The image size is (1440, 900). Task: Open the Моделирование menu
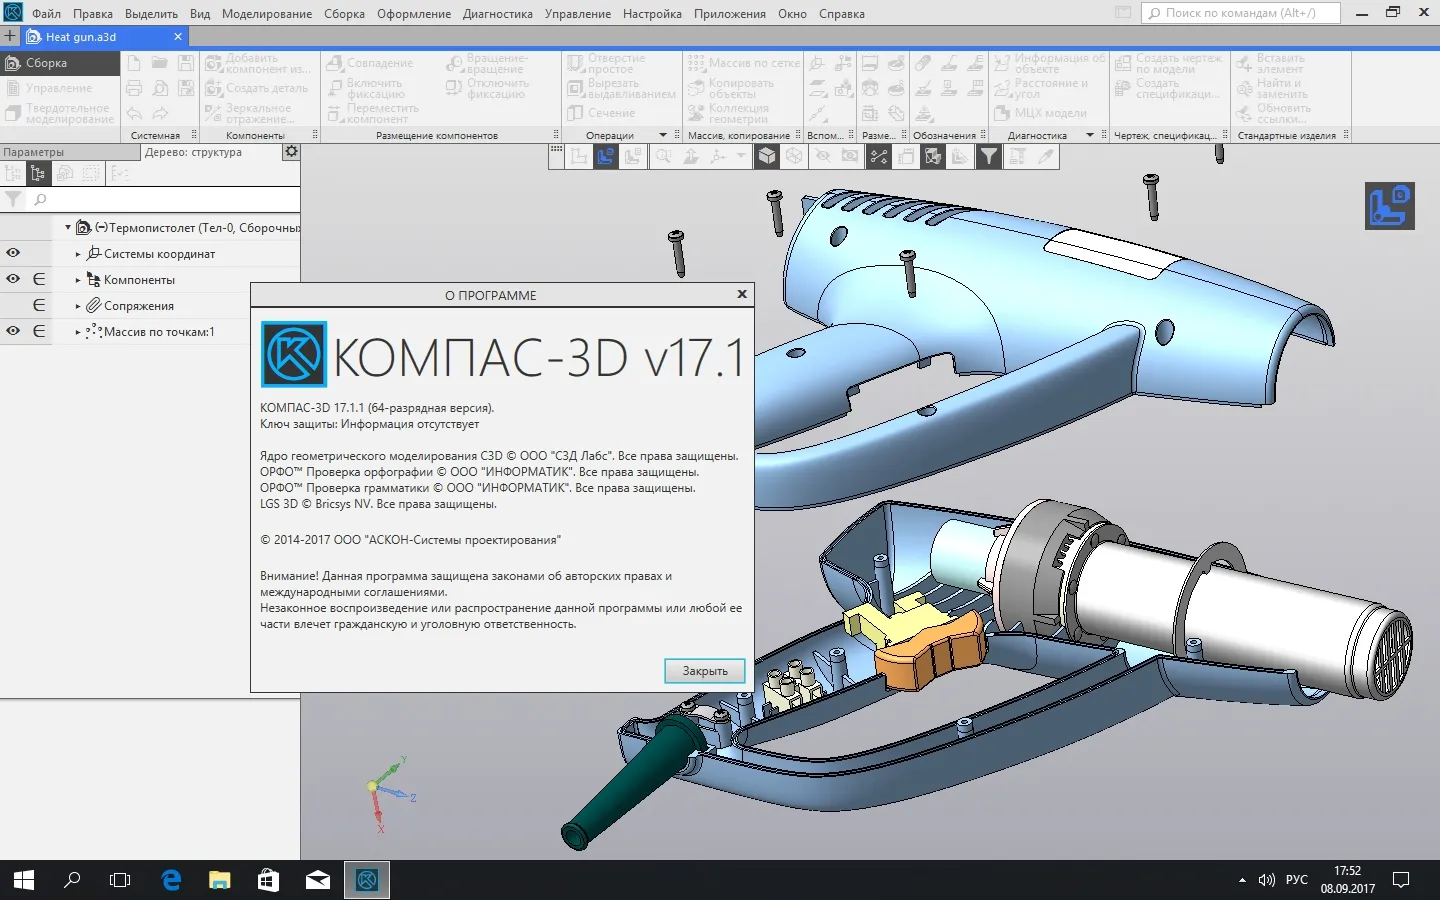point(266,14)
